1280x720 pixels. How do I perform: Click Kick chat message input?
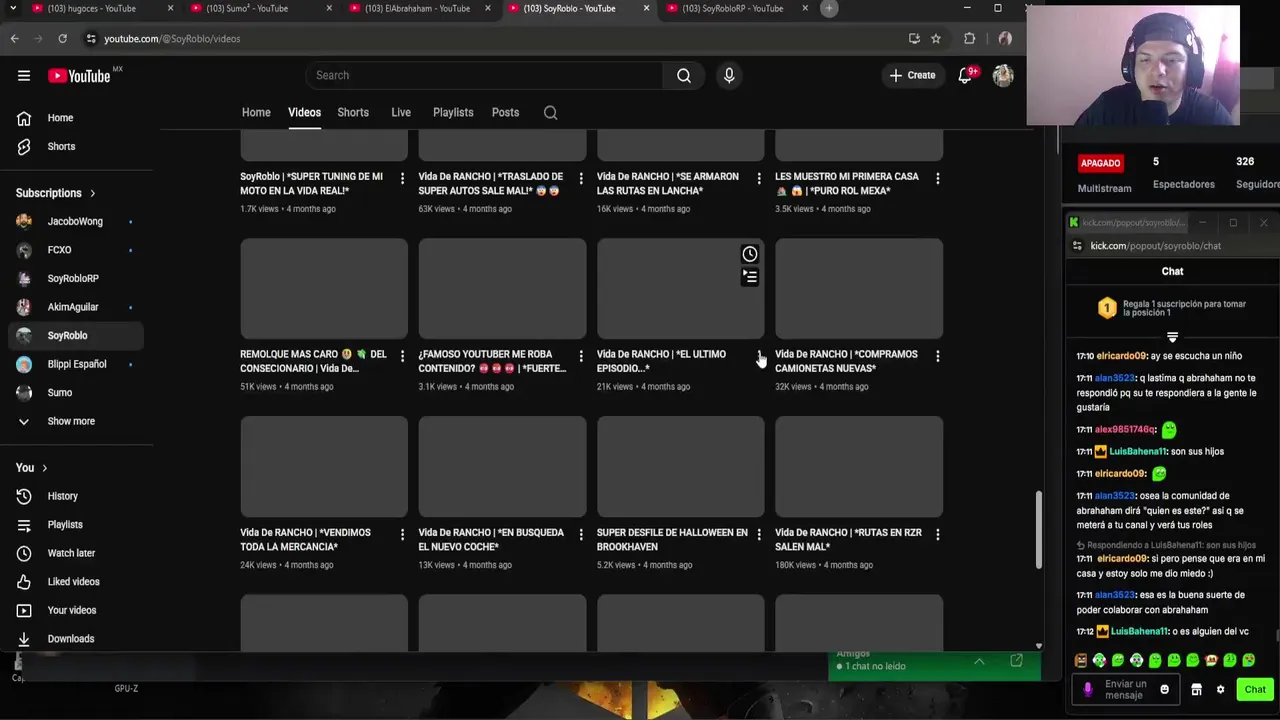click(x=1126, y=689)
